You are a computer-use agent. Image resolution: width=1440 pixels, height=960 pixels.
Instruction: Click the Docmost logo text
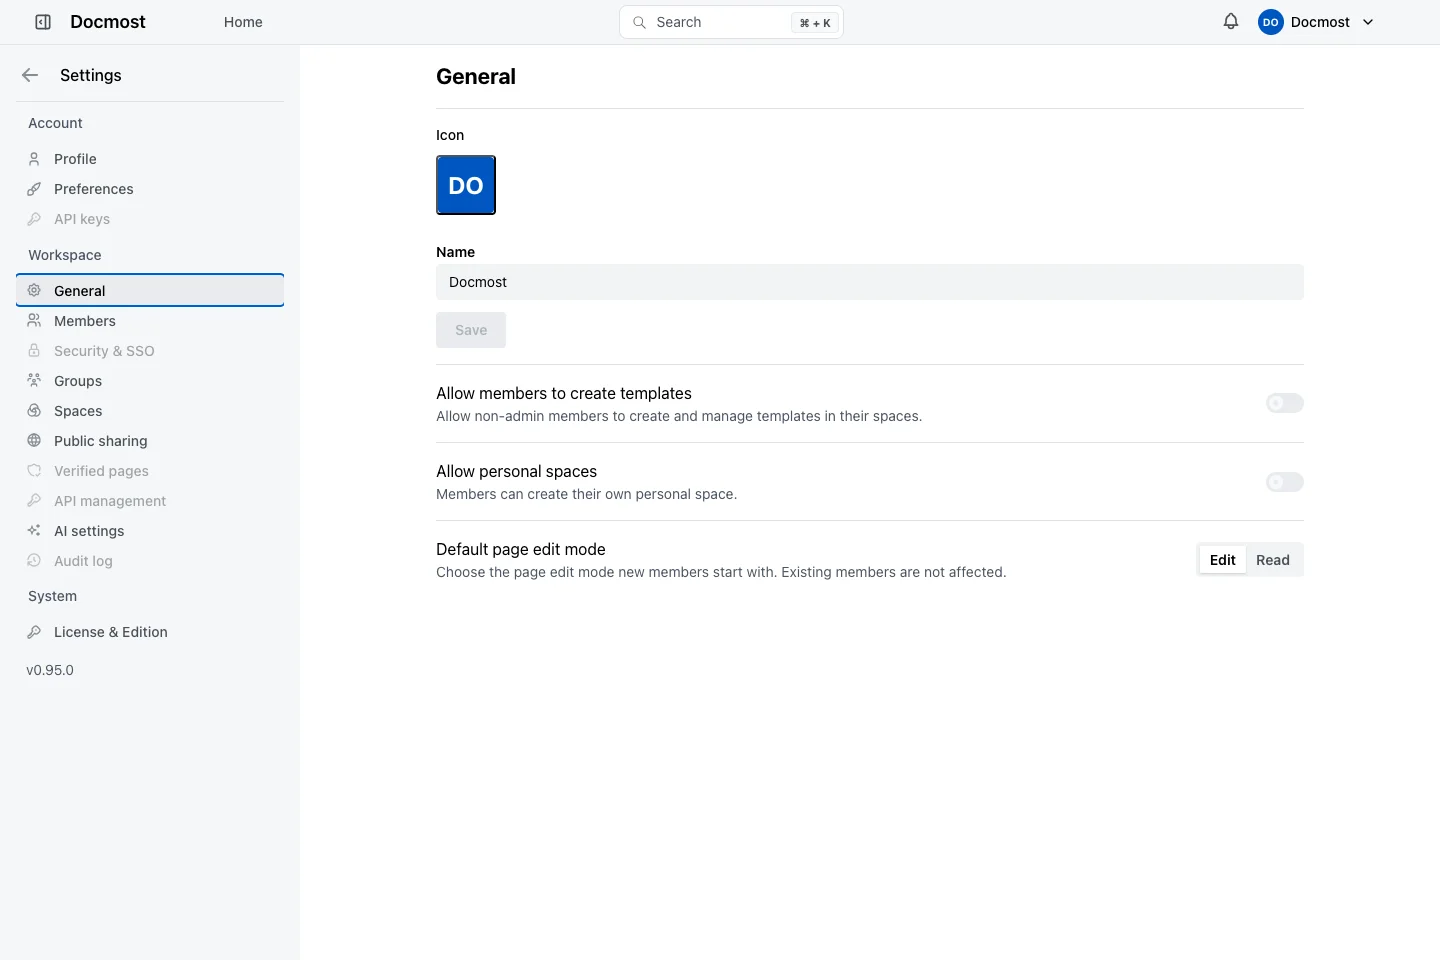108,22
